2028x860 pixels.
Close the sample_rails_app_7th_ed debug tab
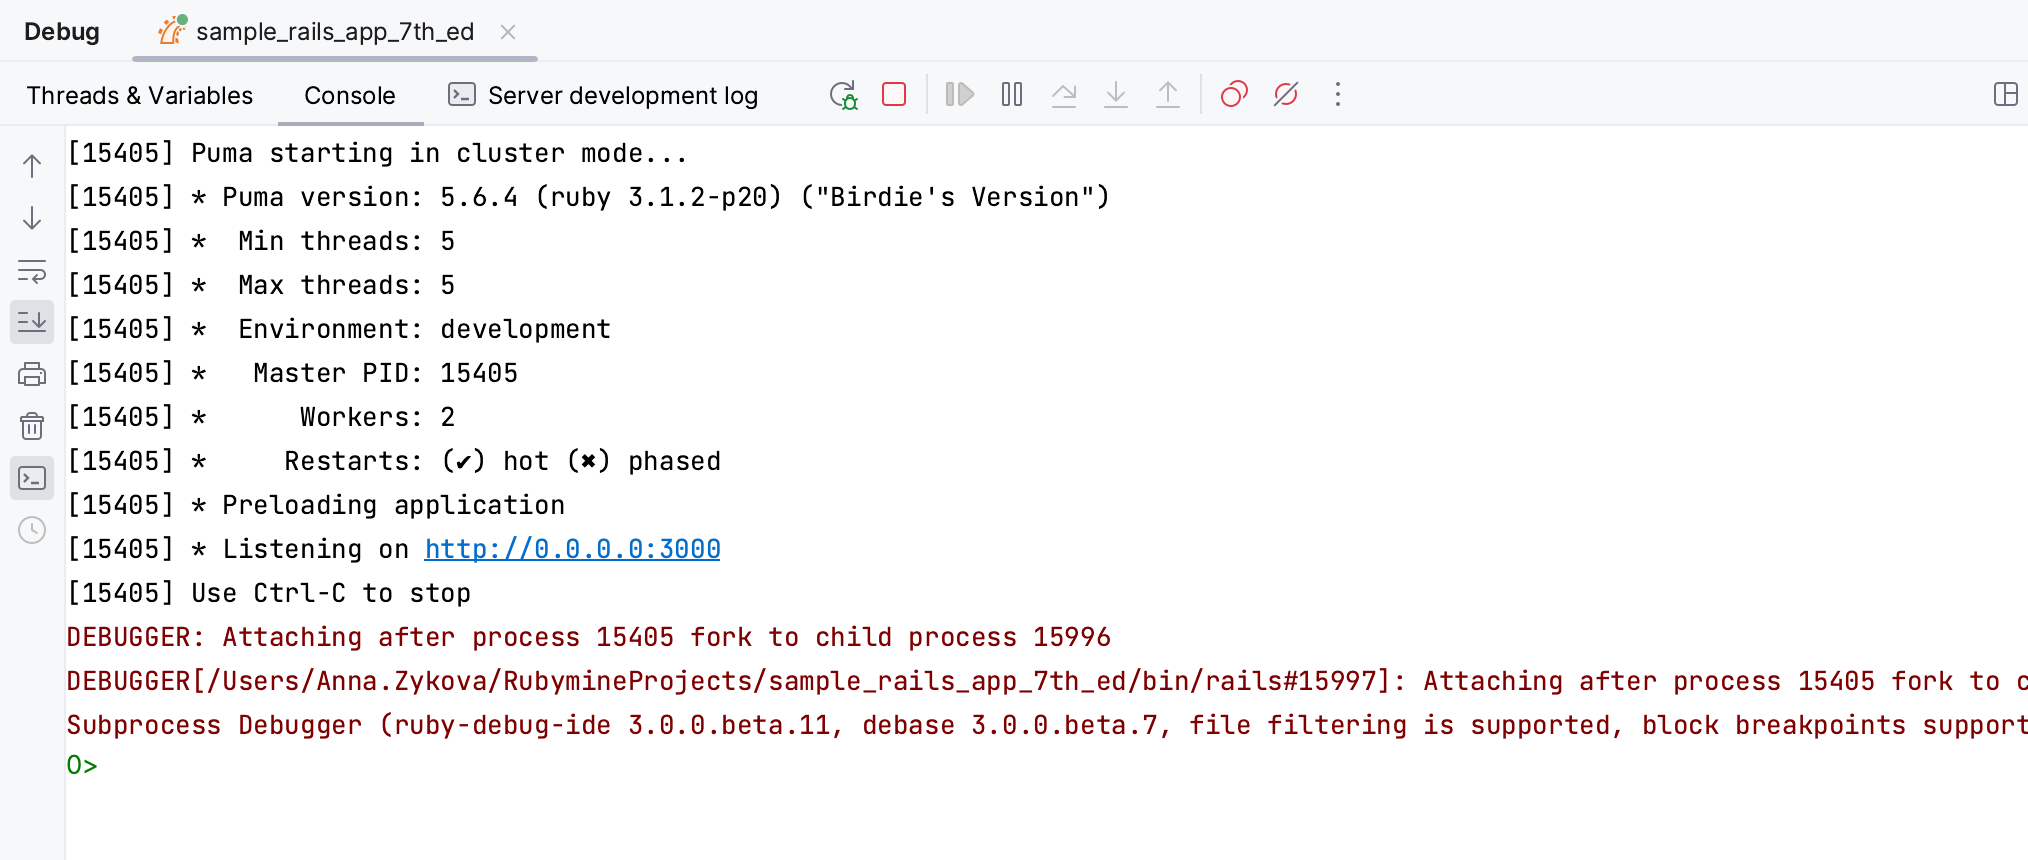coord(508,32)
